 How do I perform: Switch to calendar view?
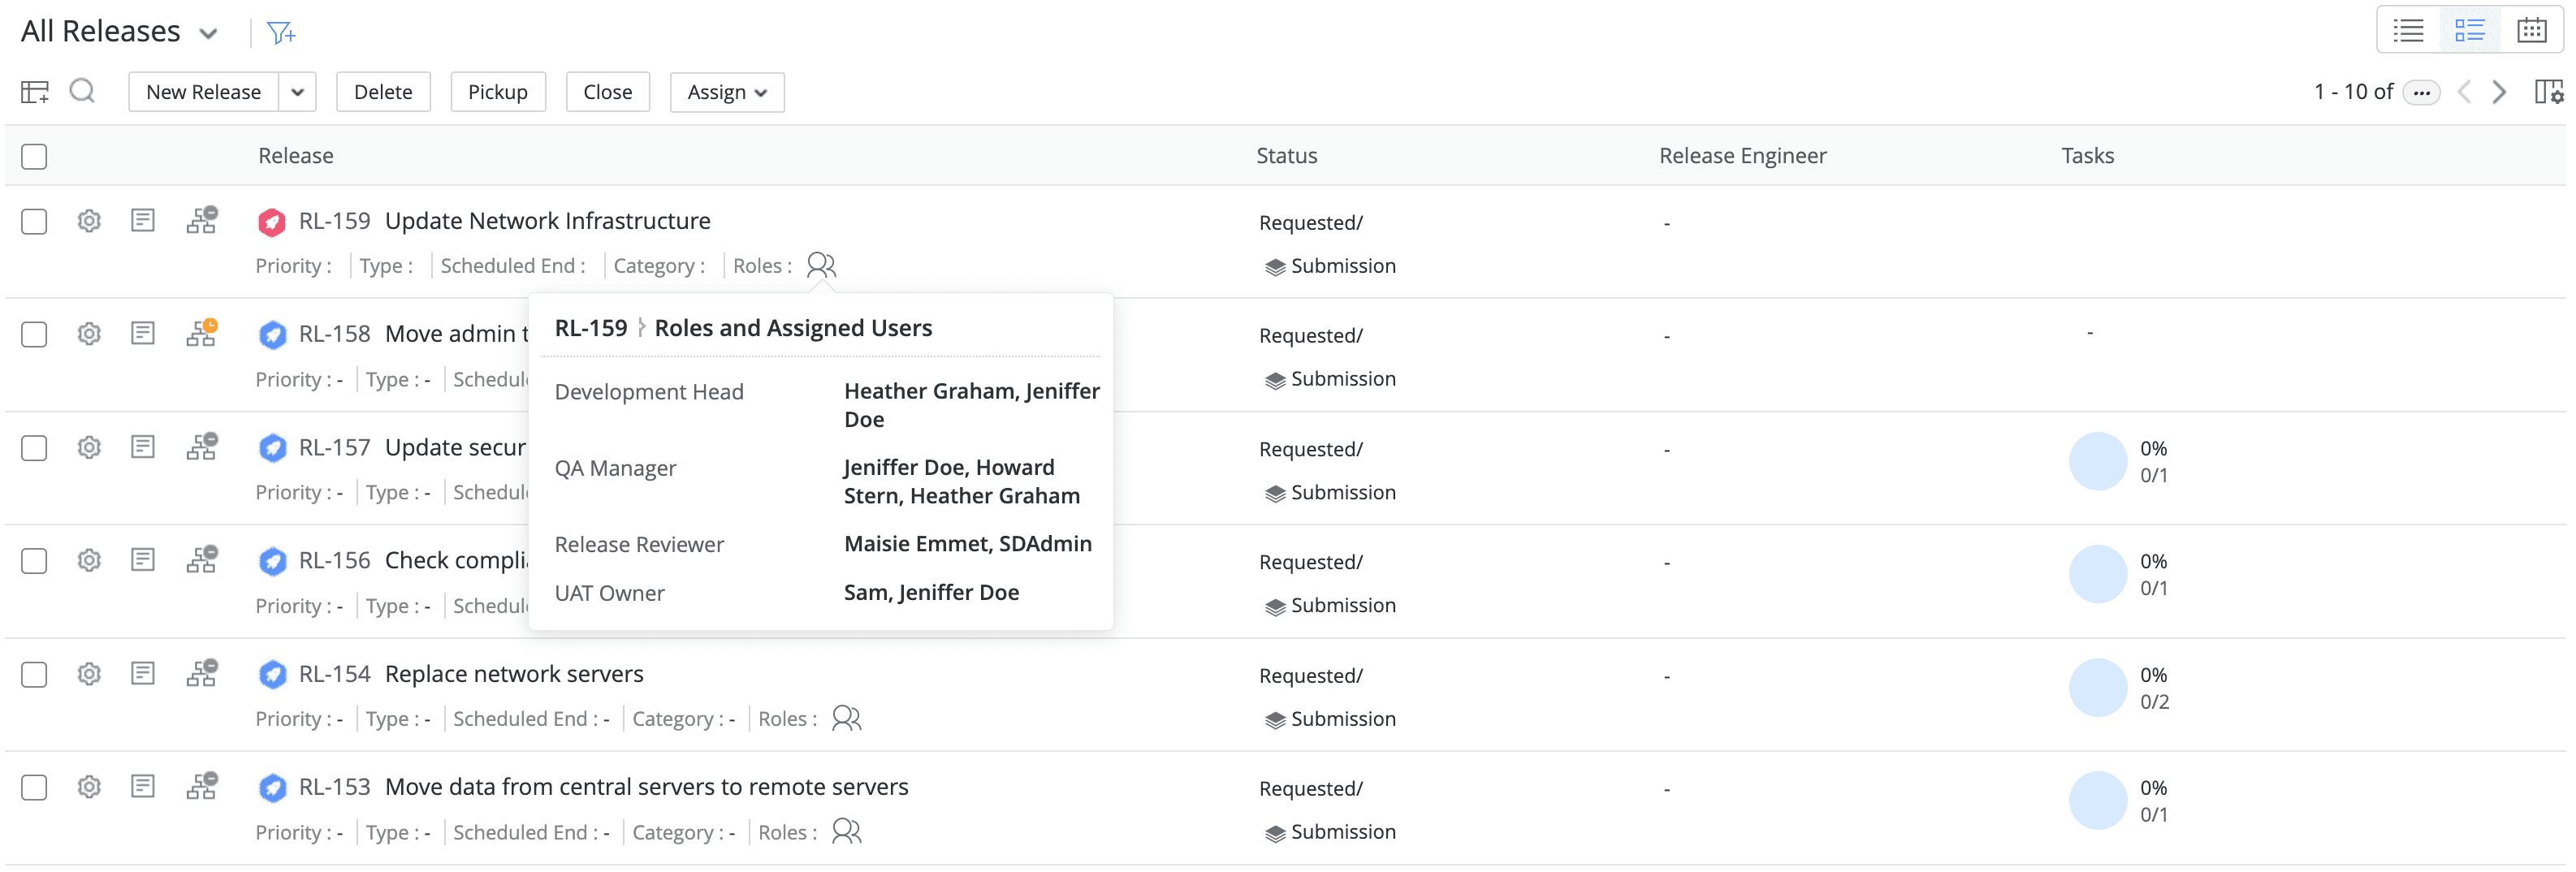(x=2532, y=29)
